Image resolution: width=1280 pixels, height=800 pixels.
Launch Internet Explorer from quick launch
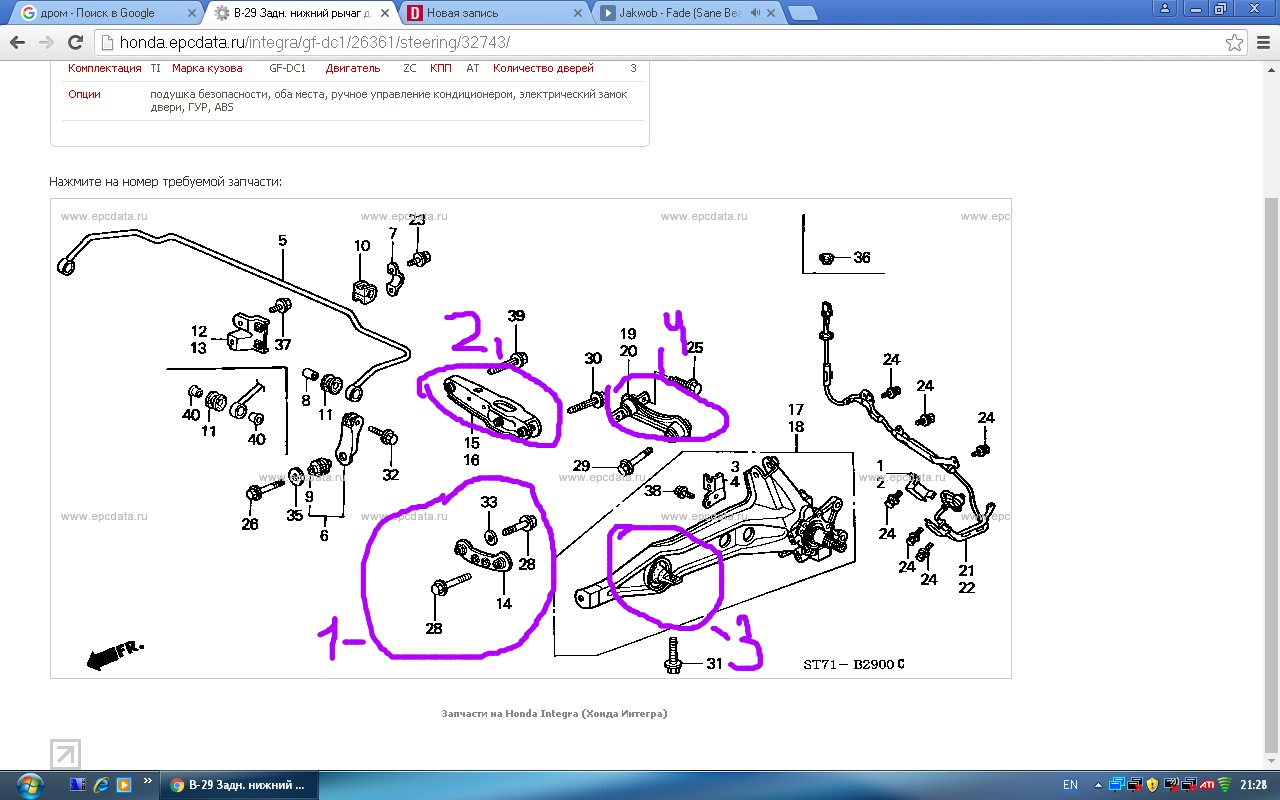coord(102,785)
